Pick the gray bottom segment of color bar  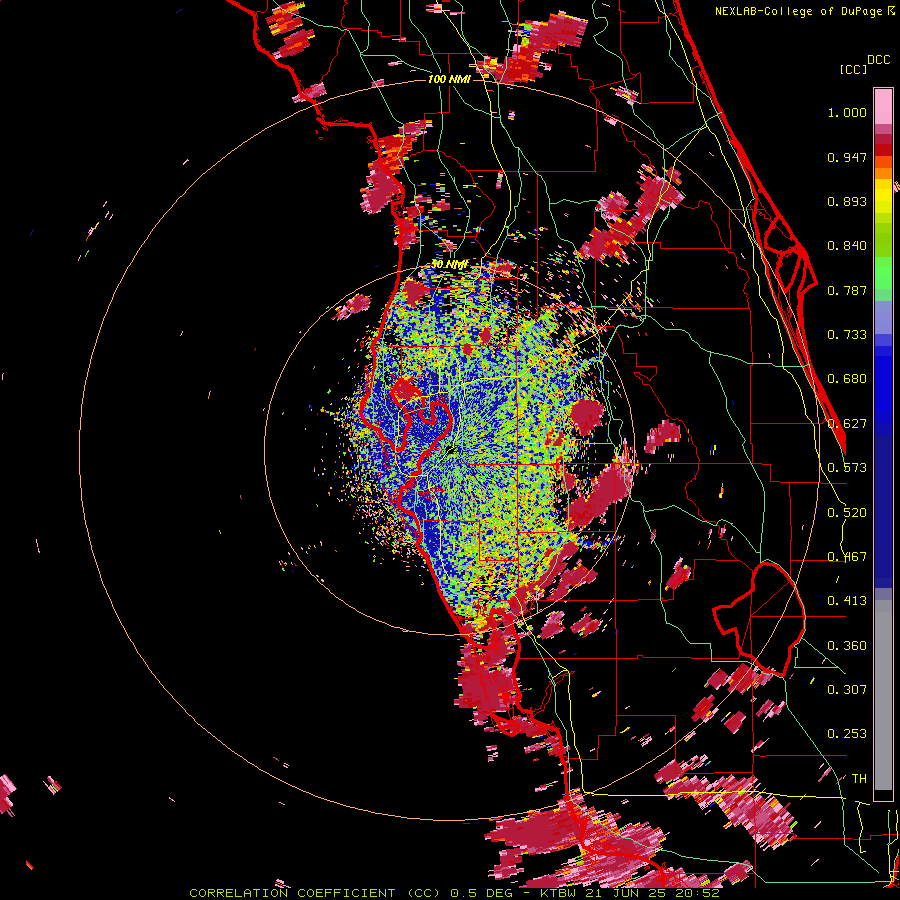click(883, 695)
